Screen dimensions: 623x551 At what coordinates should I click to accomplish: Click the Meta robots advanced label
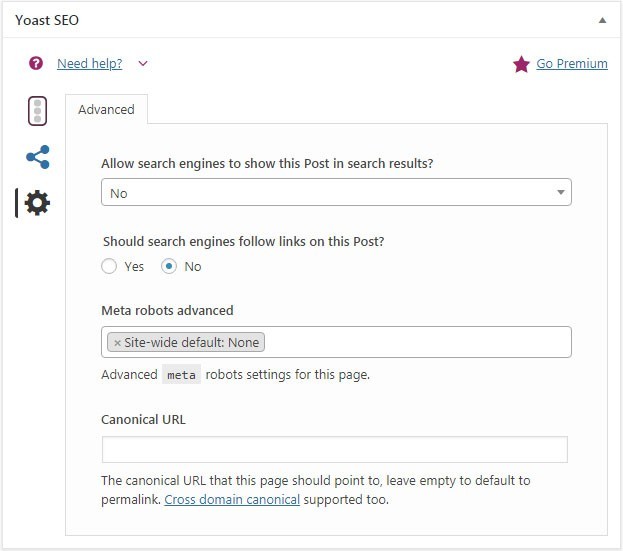point(167,310)
